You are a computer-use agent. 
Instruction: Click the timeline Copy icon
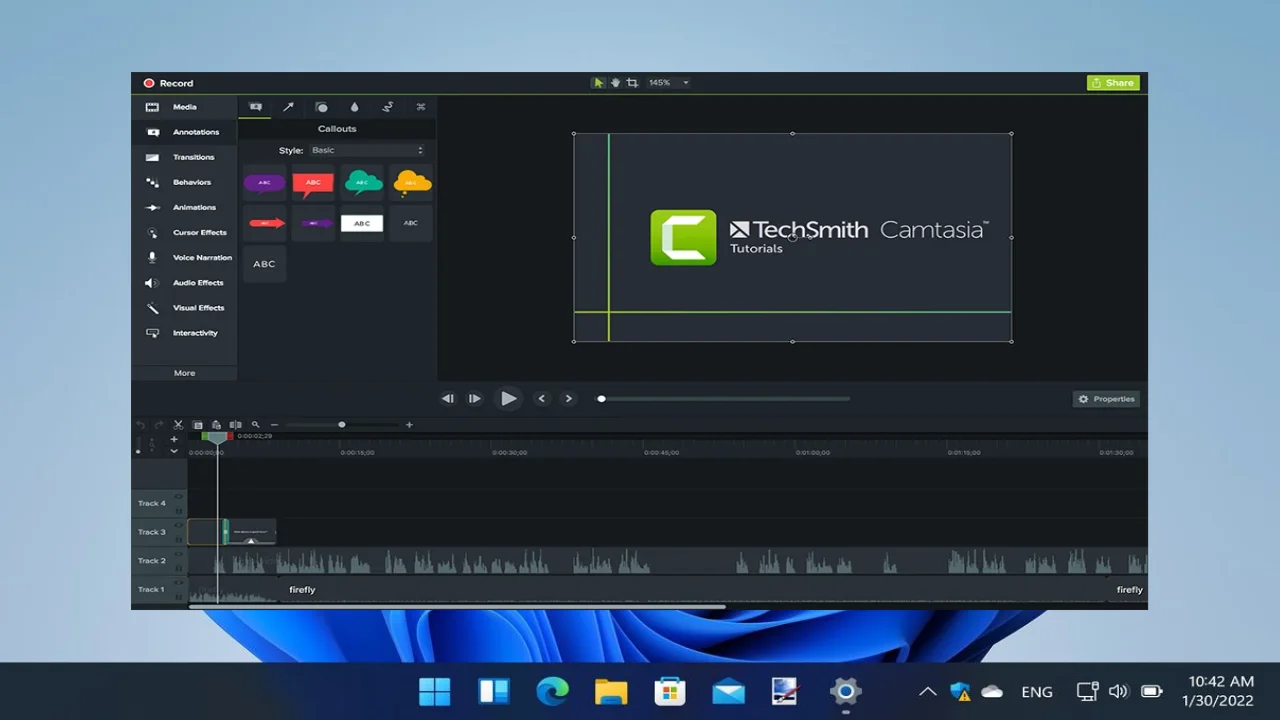pyautogui.click(x=197, y=425)
